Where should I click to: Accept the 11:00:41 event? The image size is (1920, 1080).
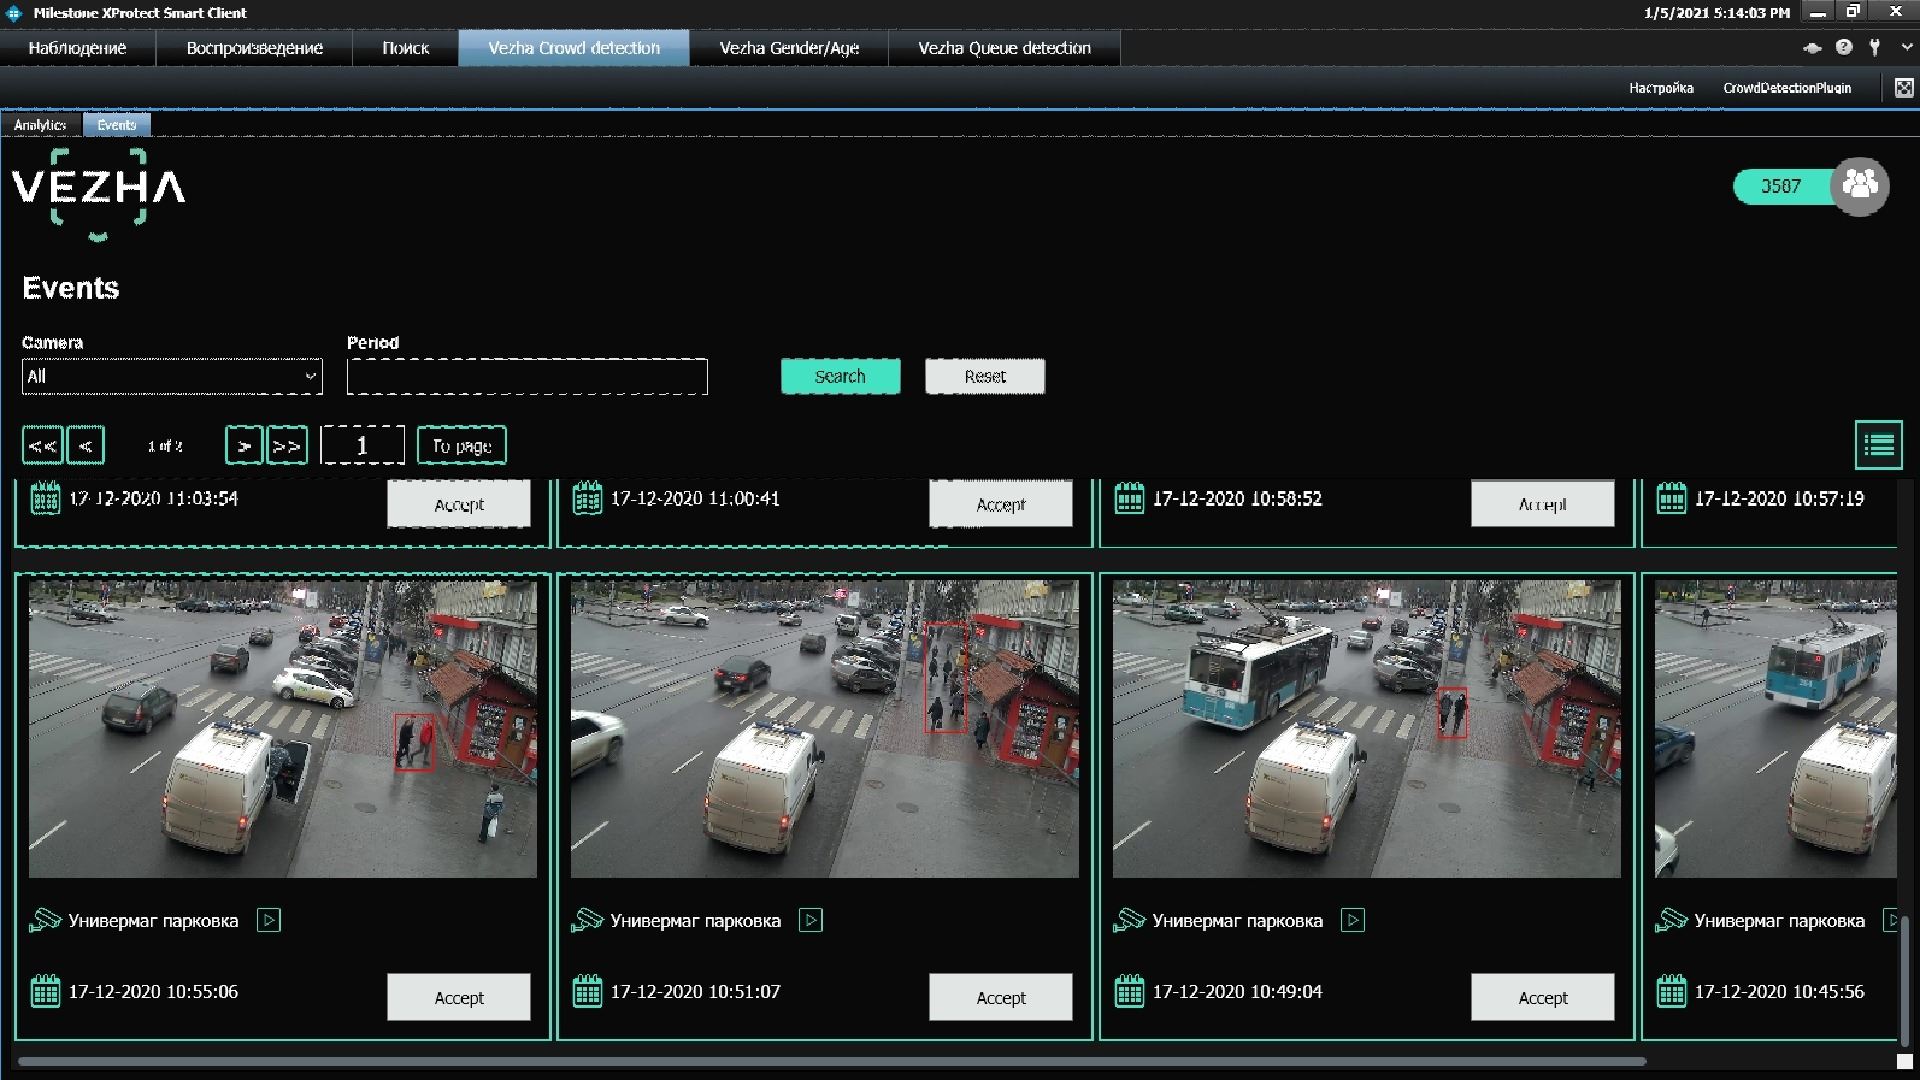tap(1001, 504)
